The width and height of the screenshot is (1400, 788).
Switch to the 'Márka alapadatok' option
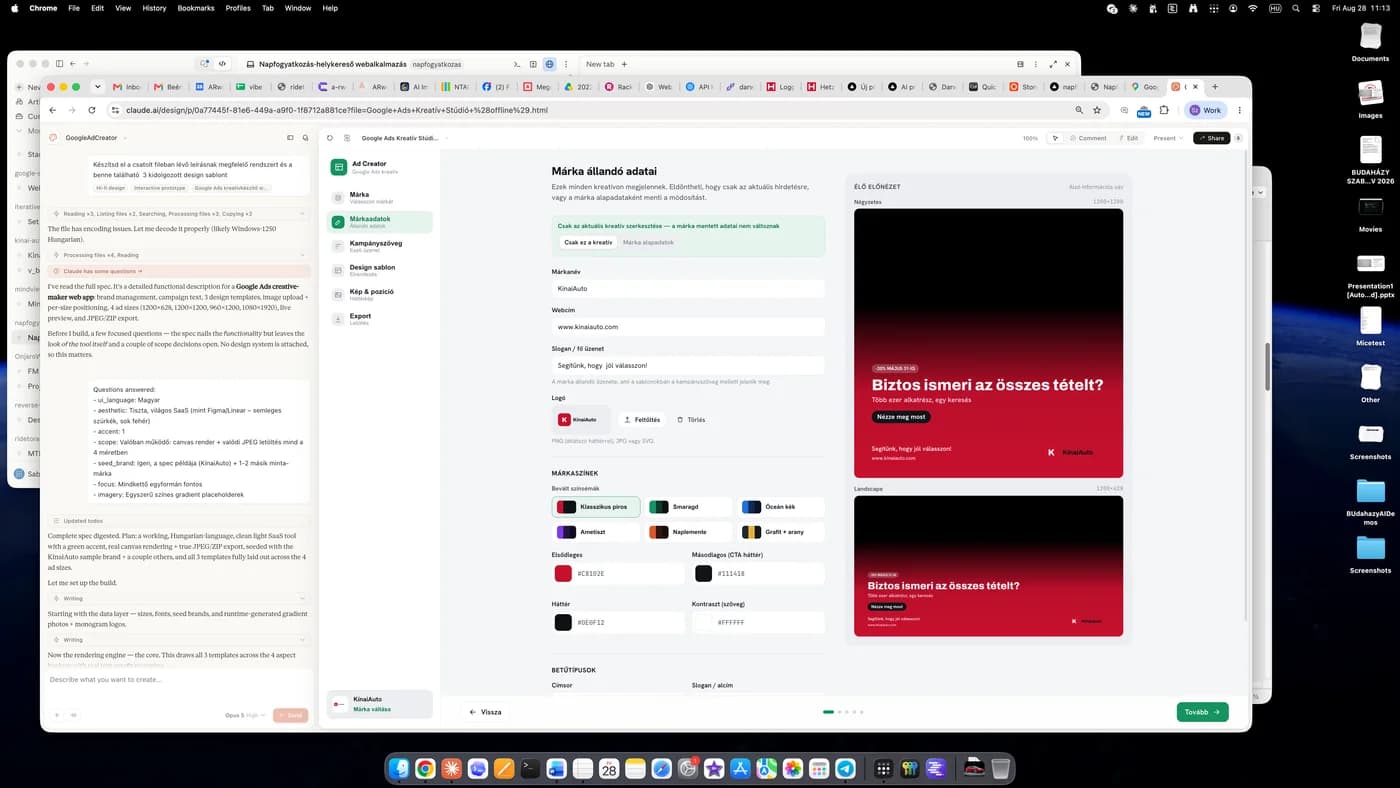coord(648,242)
